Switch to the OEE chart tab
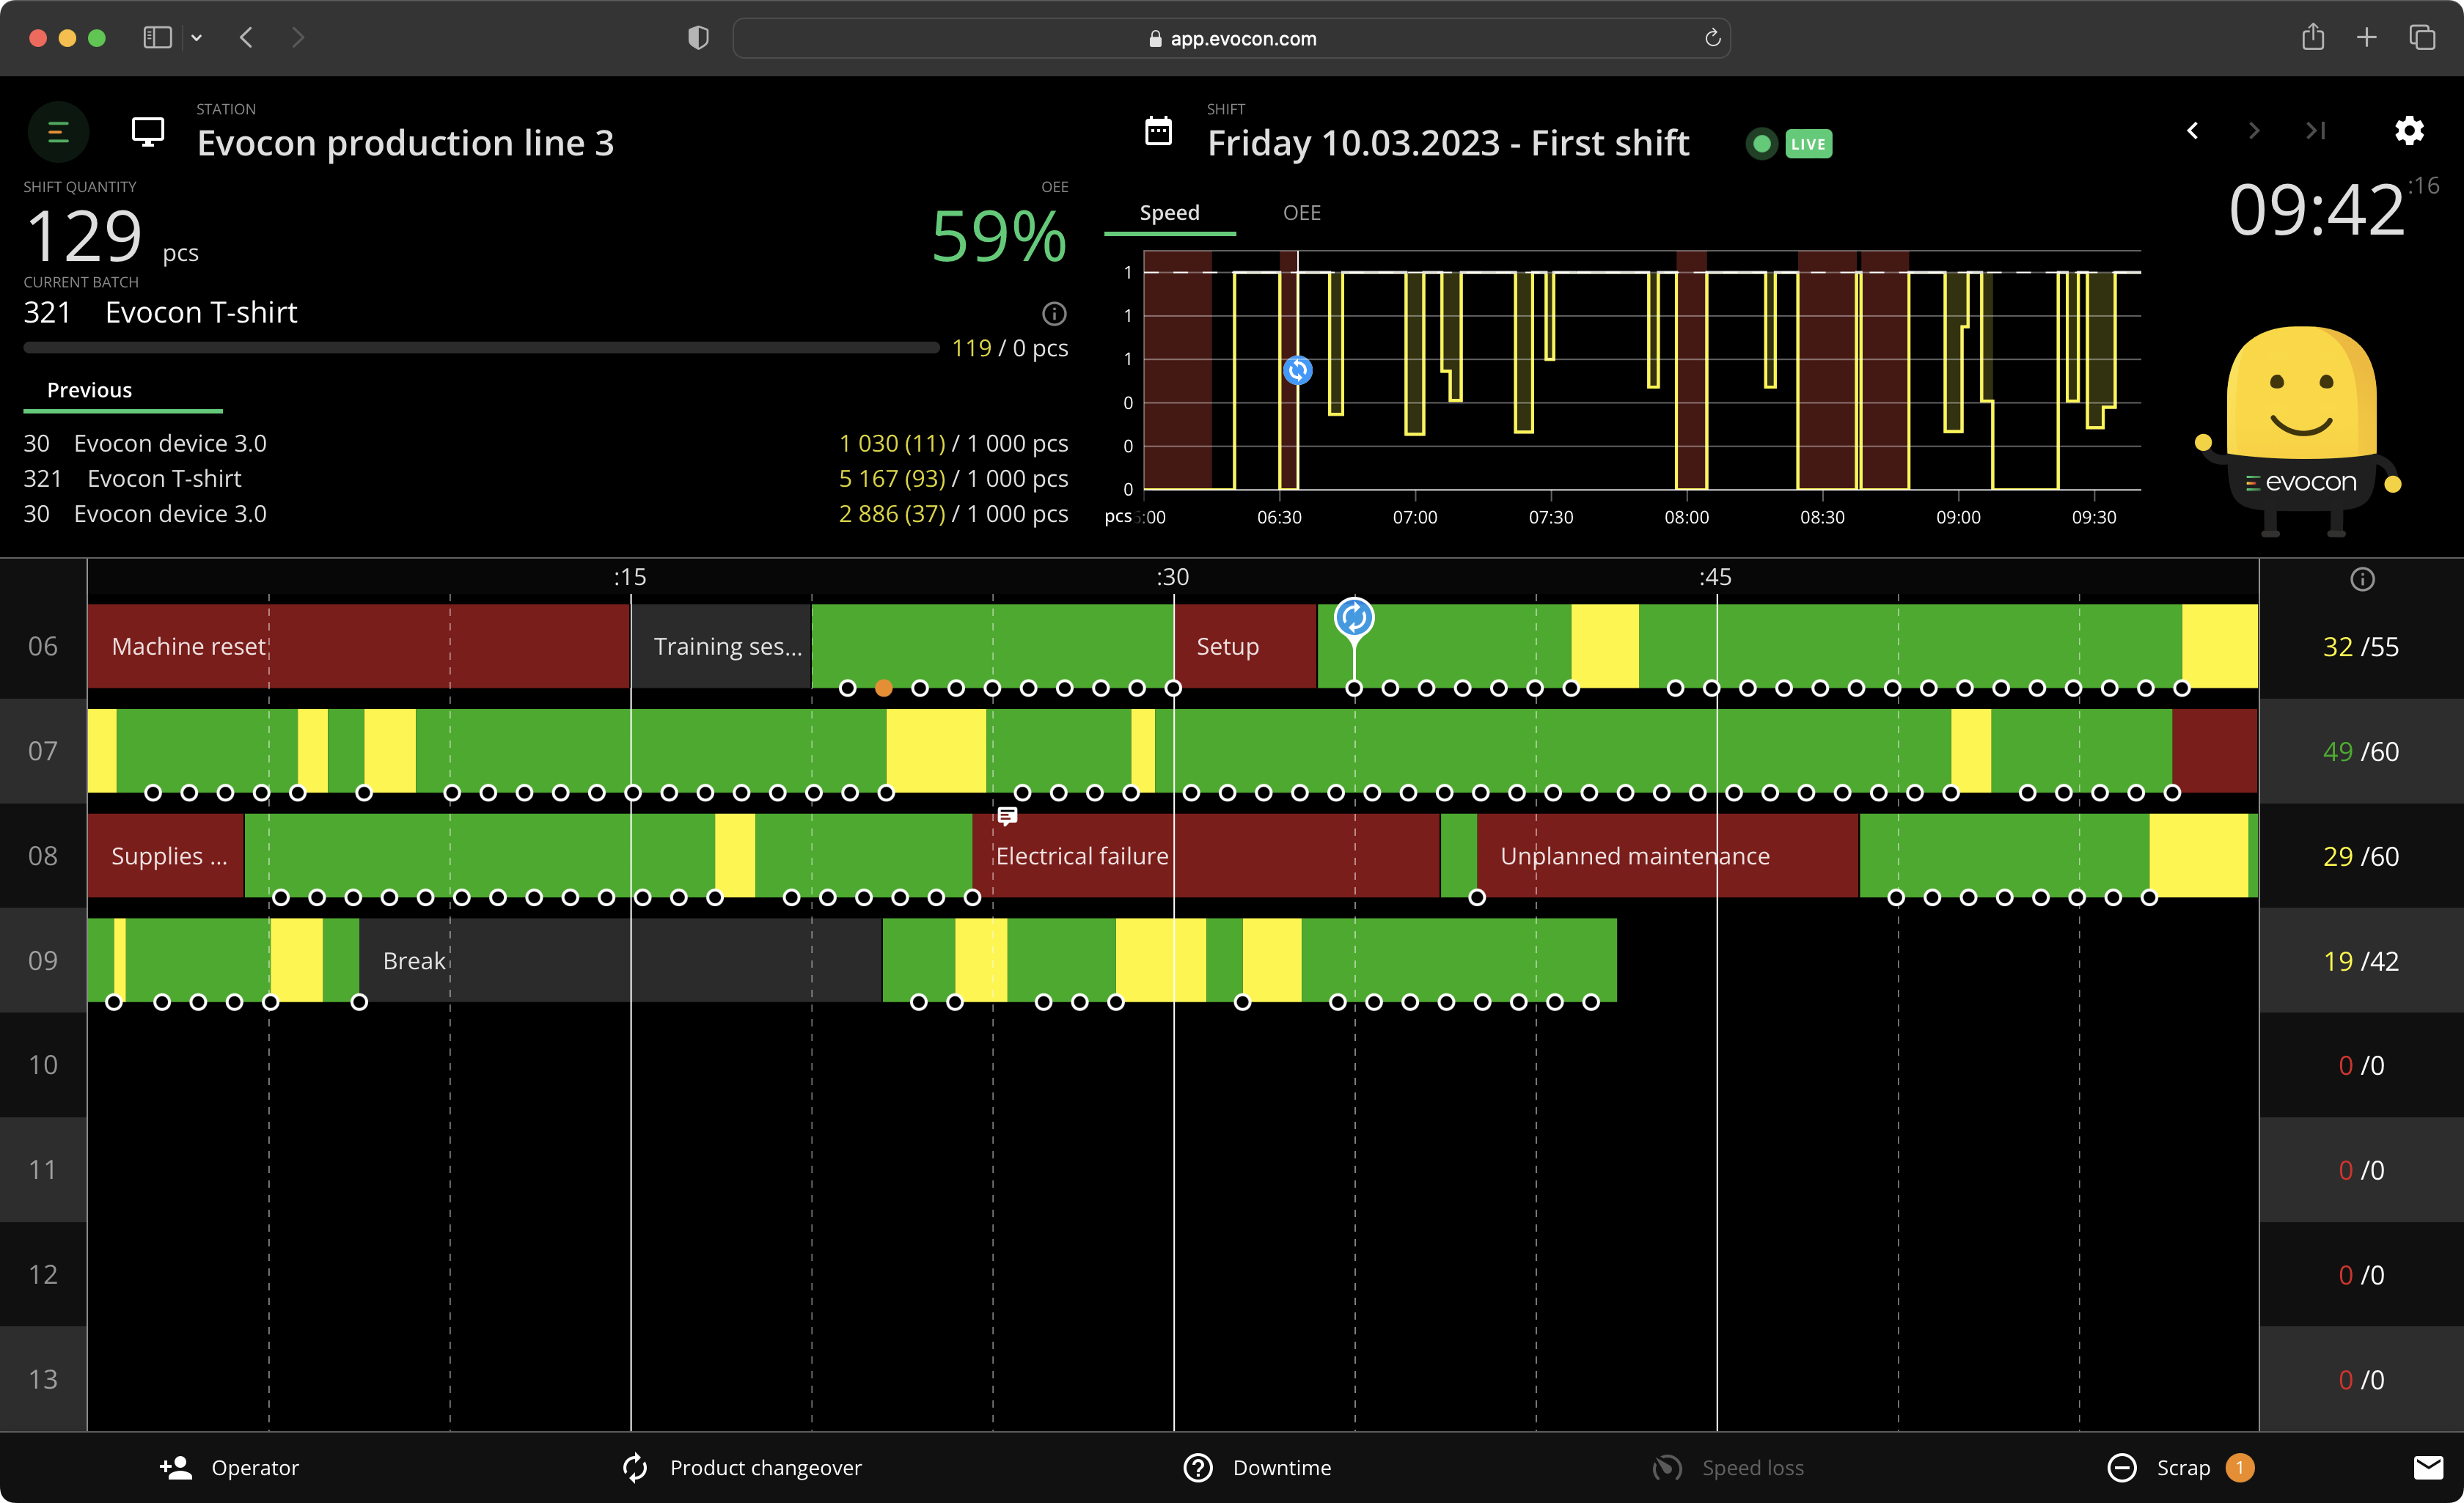Viewport: 2464px width, 1503px height. 1301,212
